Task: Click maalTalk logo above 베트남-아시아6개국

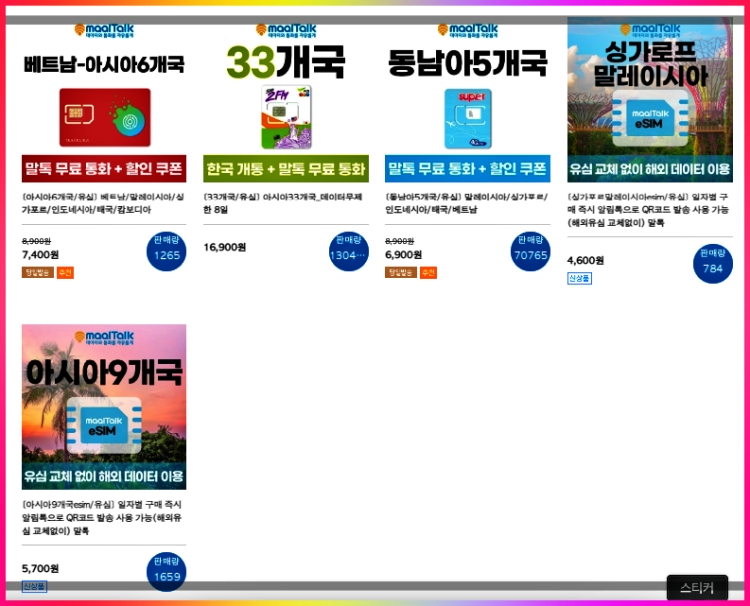Action: click(104, 31)
